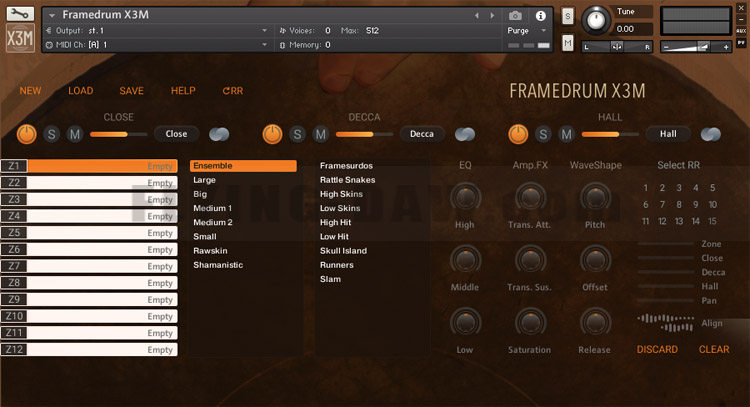Select round robin number 8
The height and width of the screenshot is (407, 750).
point(679,205)
